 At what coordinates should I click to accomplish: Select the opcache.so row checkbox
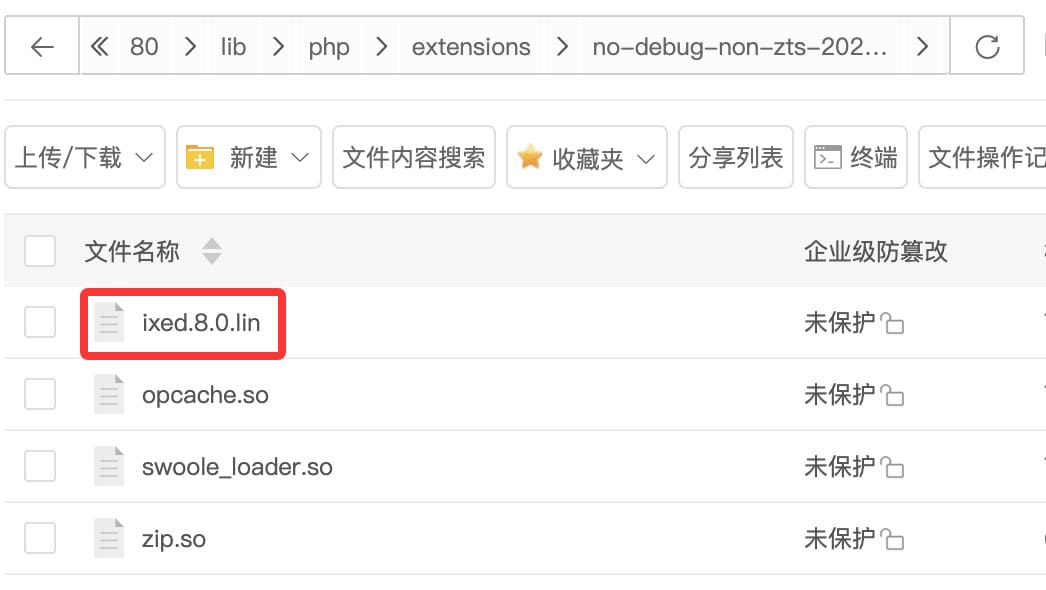pos(40,395)
